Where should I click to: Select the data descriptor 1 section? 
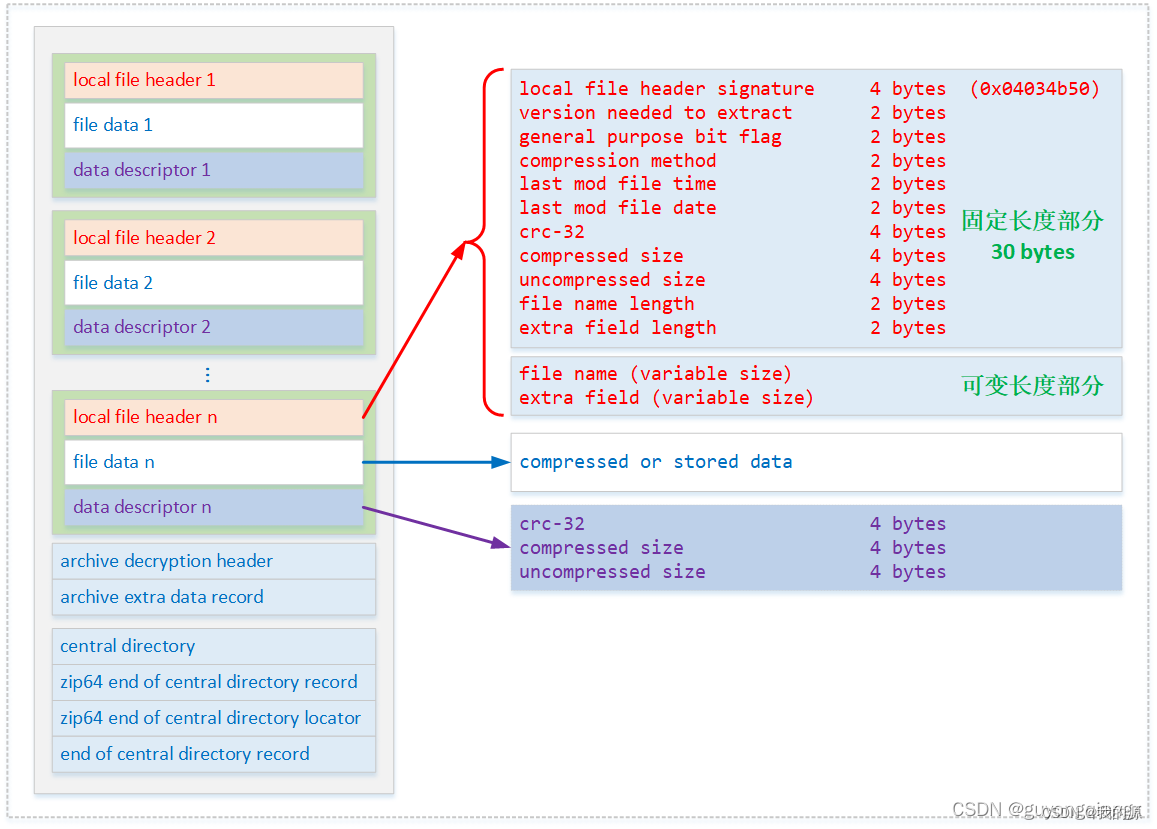coord(213,170)
